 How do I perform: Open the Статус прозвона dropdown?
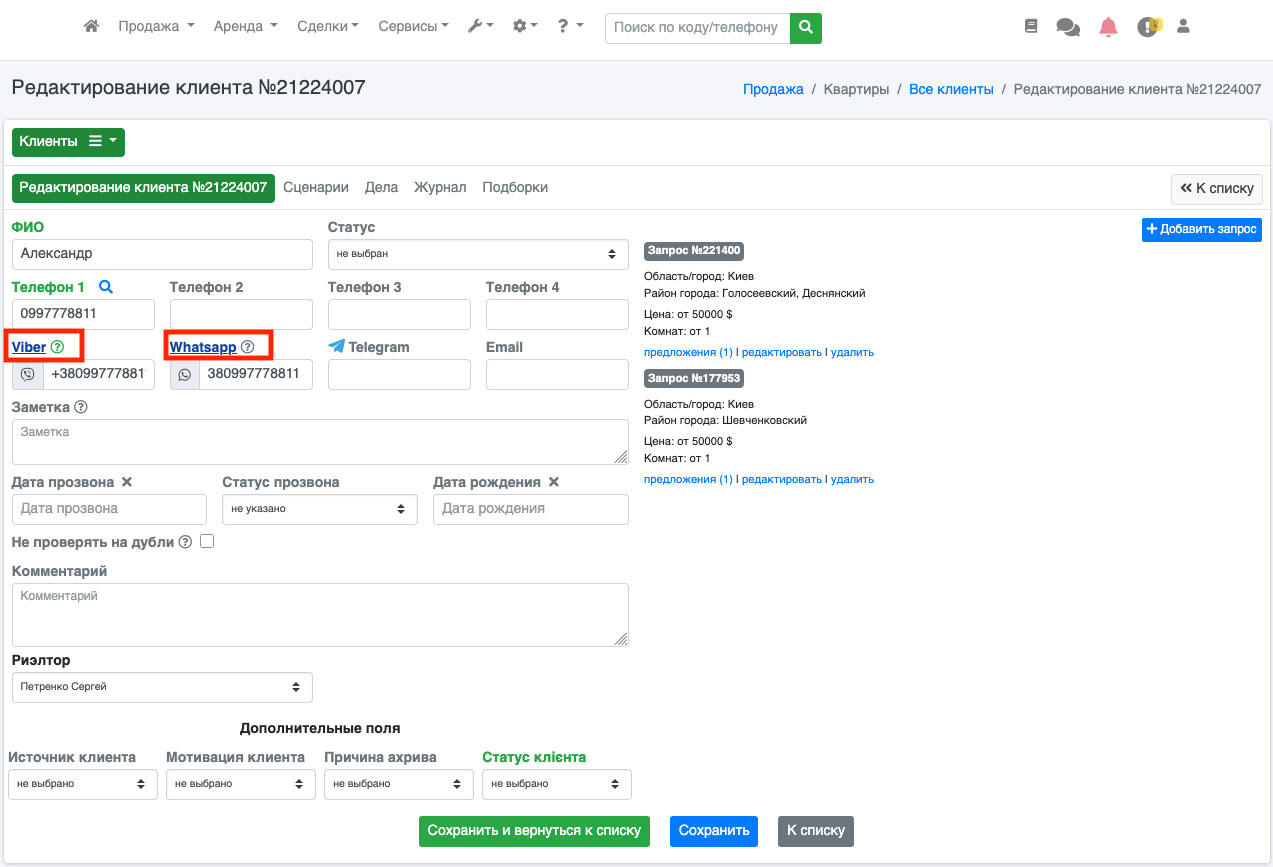coord(319,509)
